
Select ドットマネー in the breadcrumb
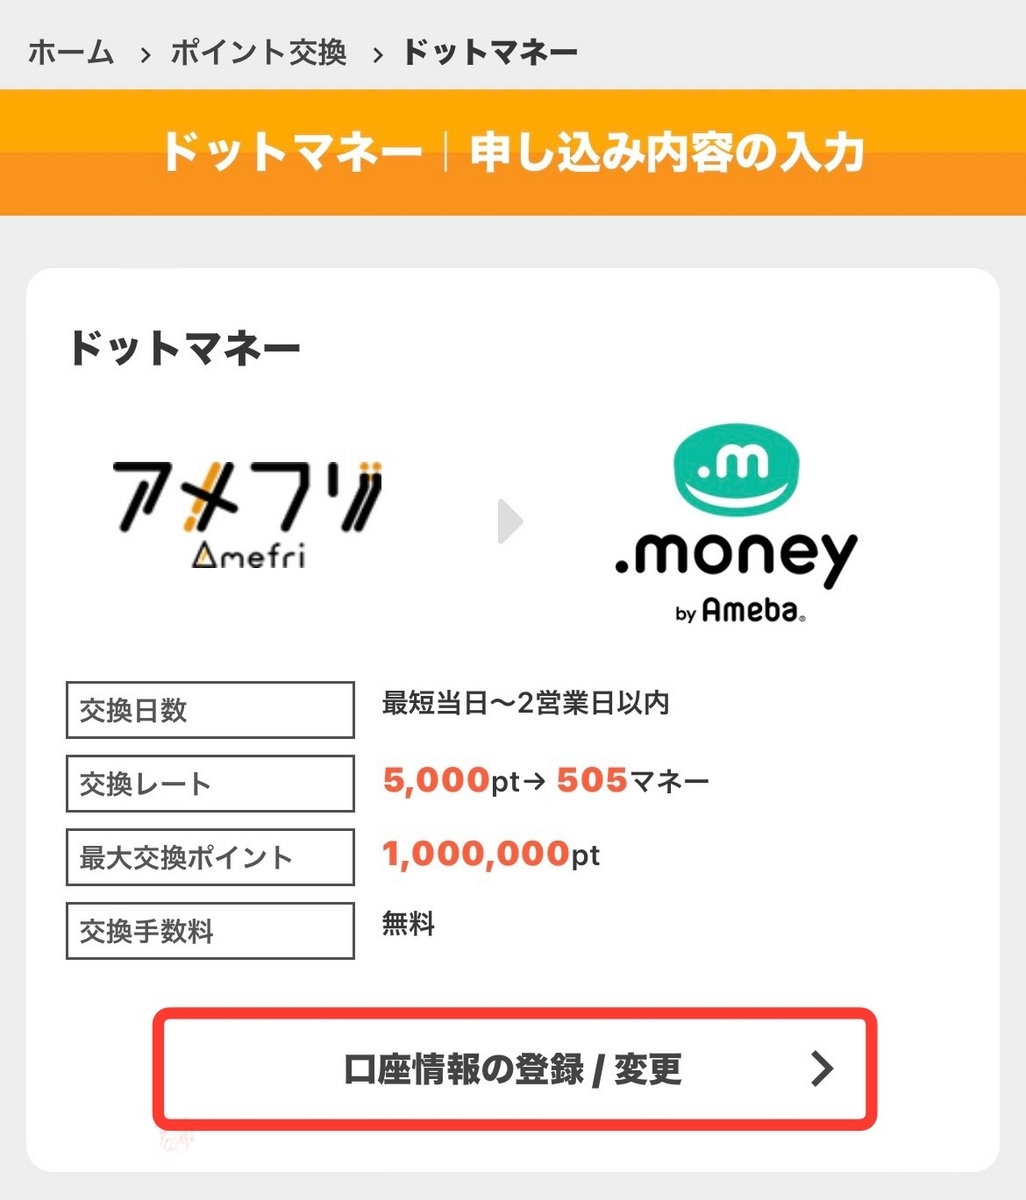487,55
